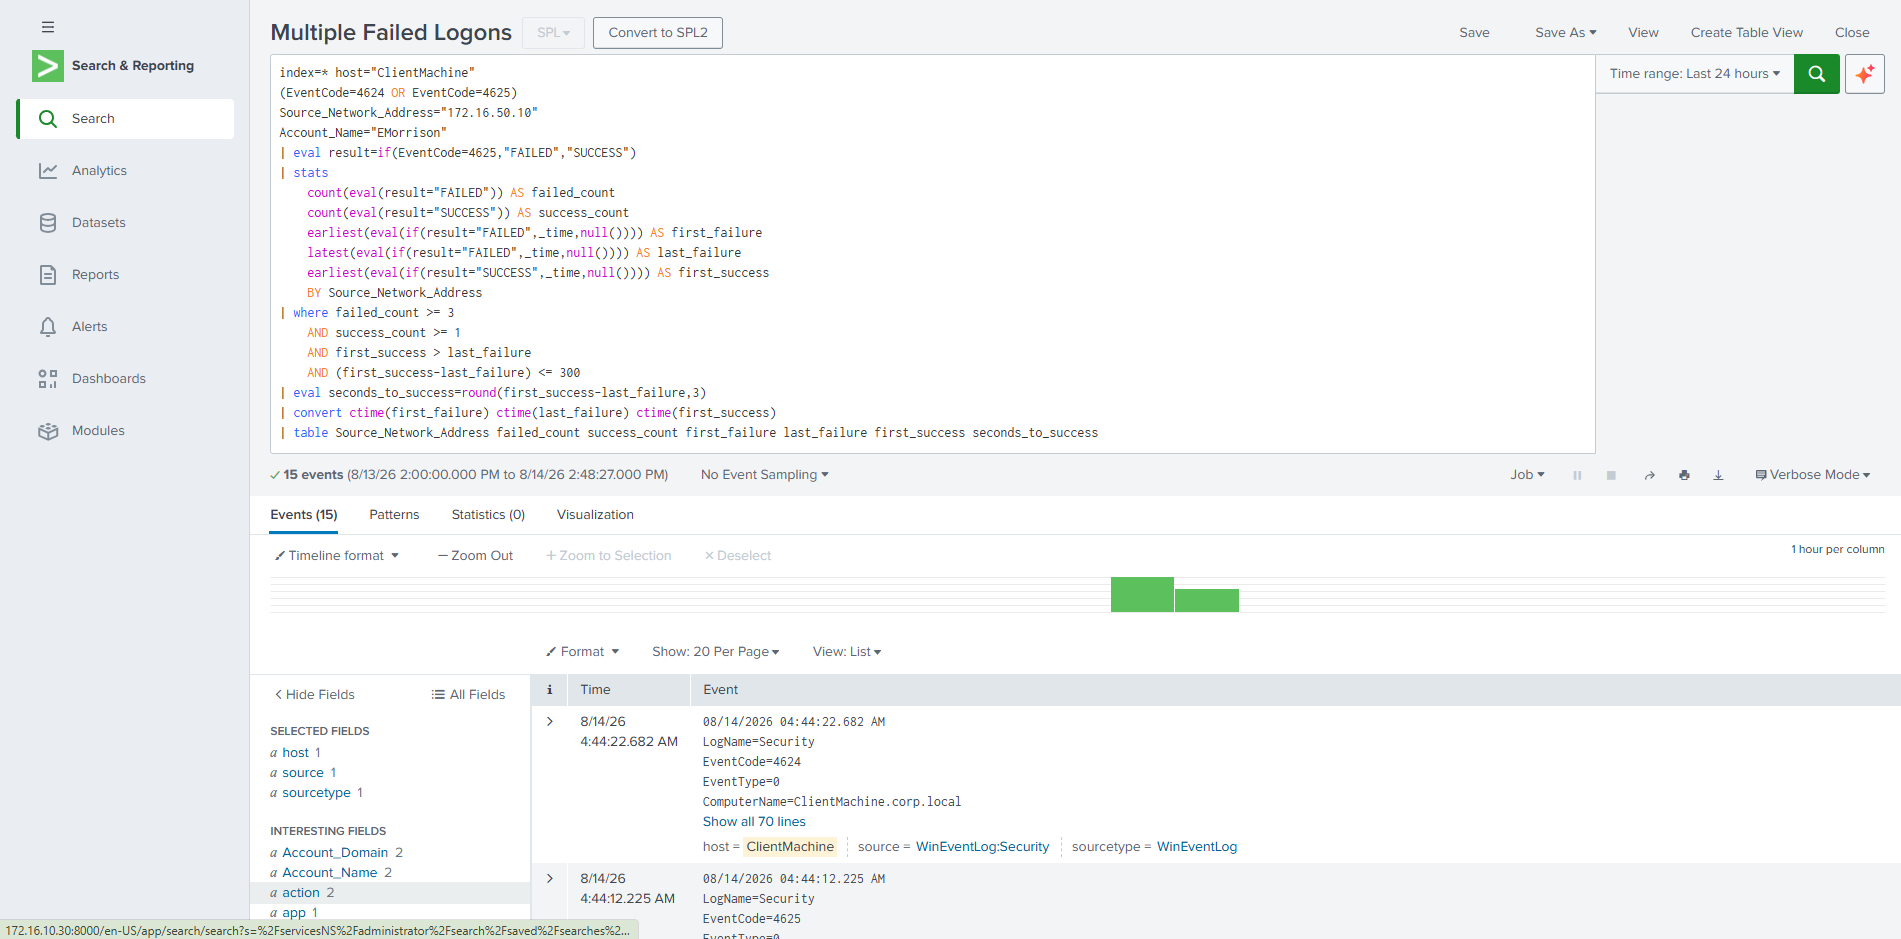Image resolution: width=1901 pixels, height=939 pixels.
Task: Share the search job
Action: (x=1649, y=475)
